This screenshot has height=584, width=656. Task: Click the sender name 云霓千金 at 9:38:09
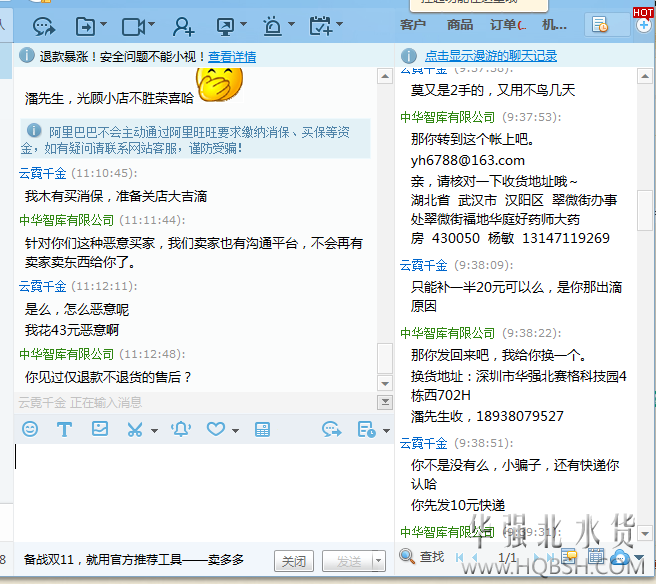[424, 265]
